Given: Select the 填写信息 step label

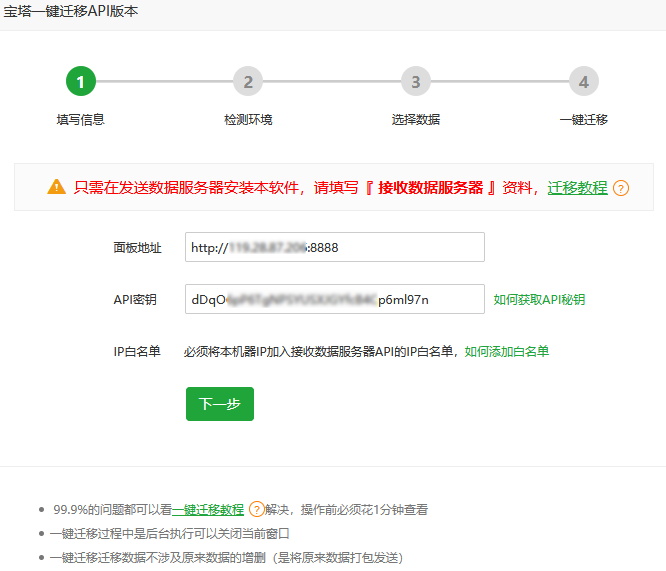Looking at the screenshot, I should [81, 120].
